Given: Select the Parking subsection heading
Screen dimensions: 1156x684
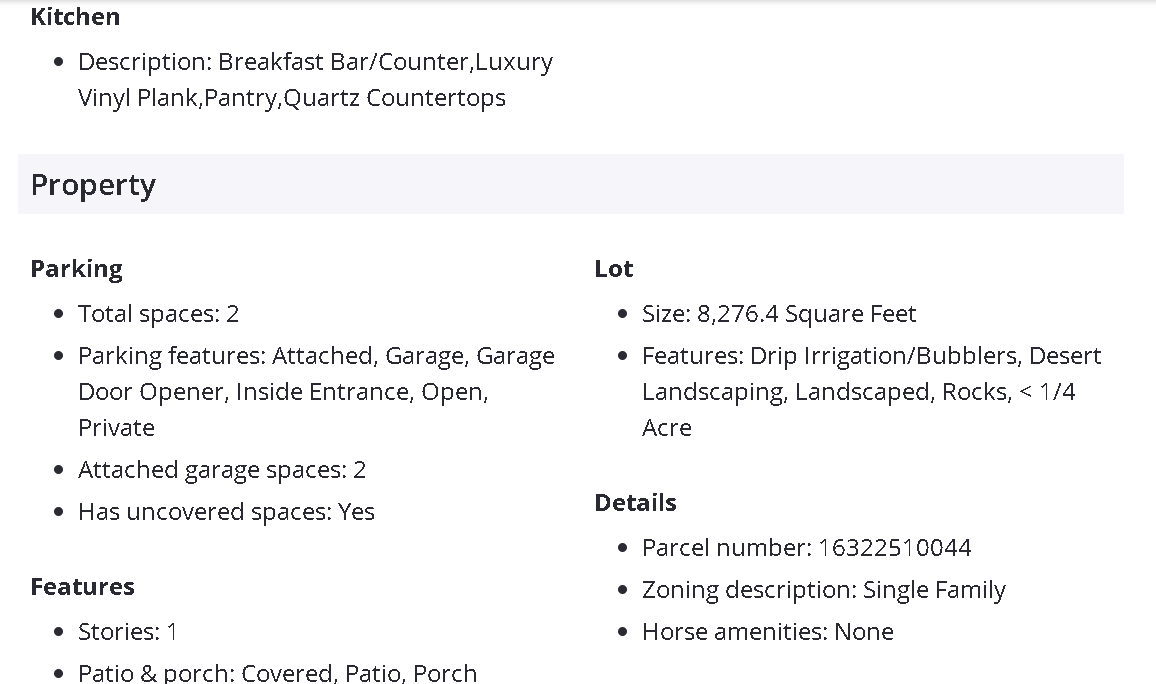Looking at the screenshot, I should point(76,269).
